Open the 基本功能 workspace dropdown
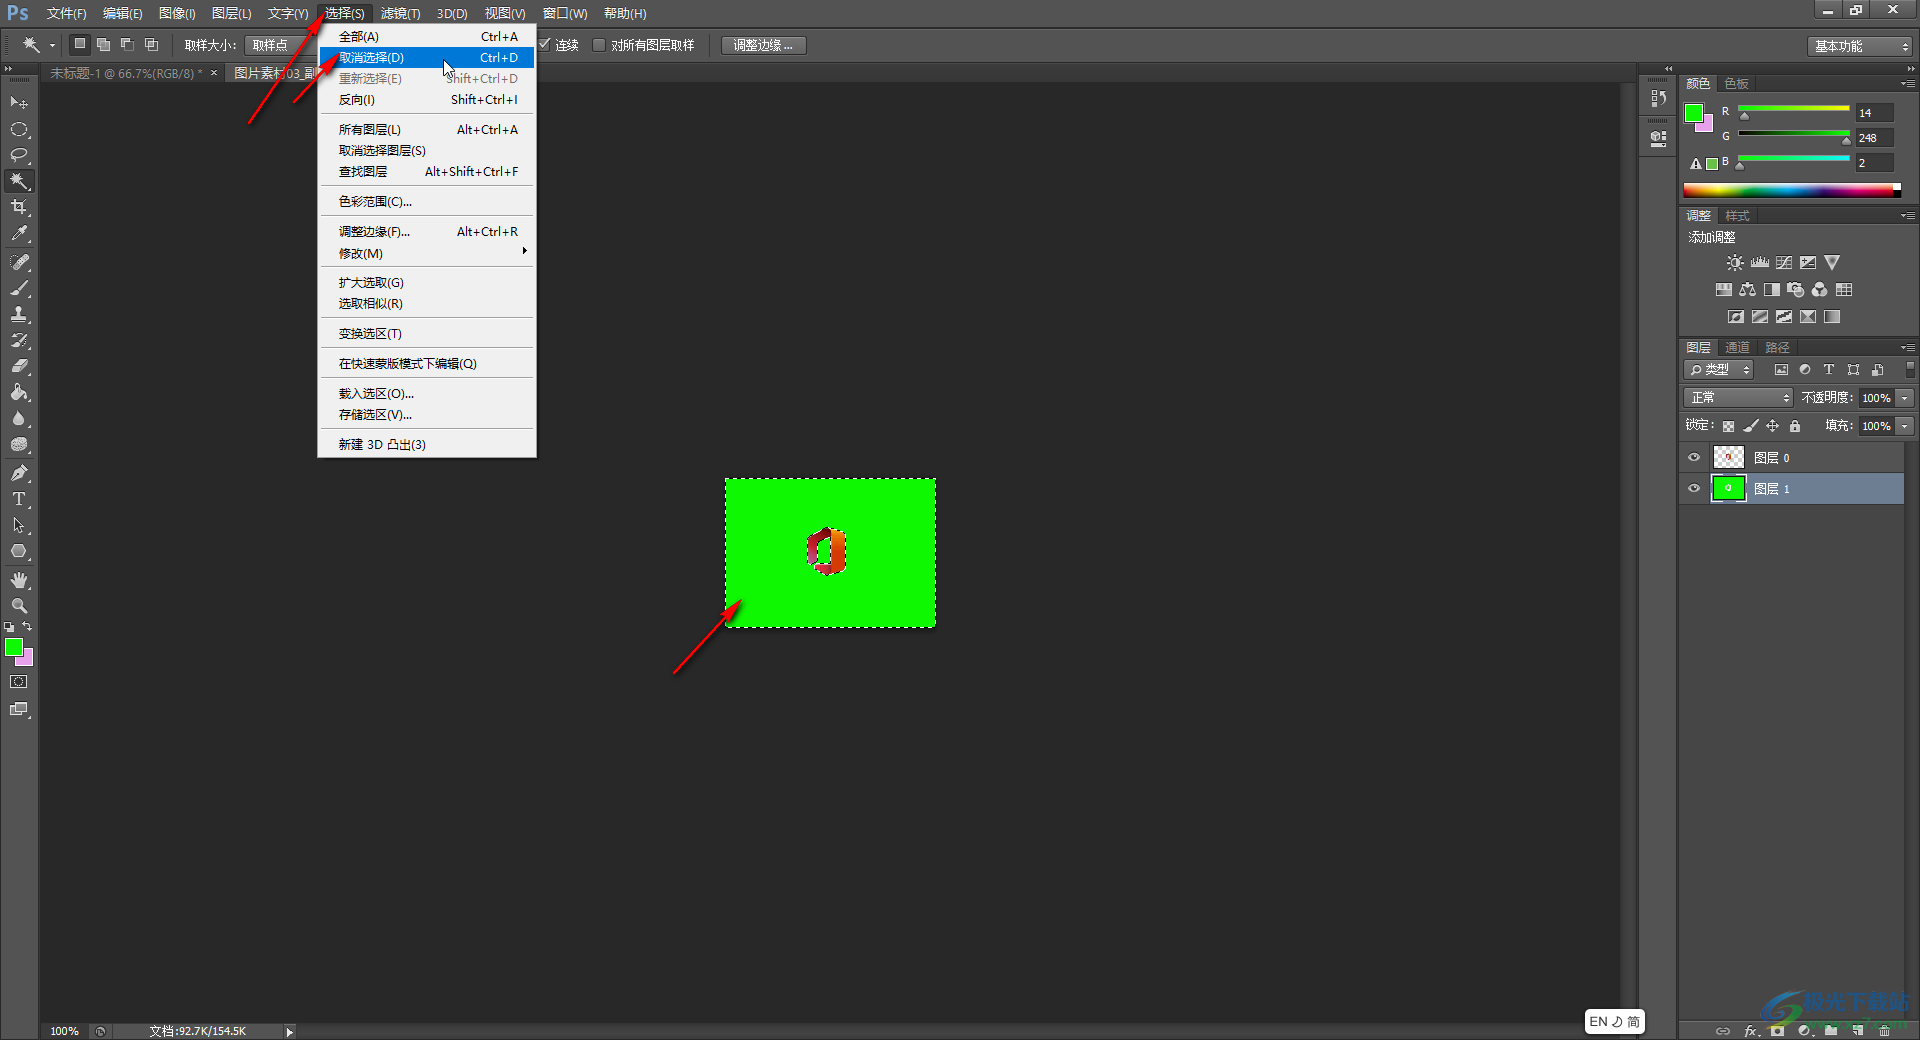The height and width of the screenshot is (1040, 1920). point(1861,46)
